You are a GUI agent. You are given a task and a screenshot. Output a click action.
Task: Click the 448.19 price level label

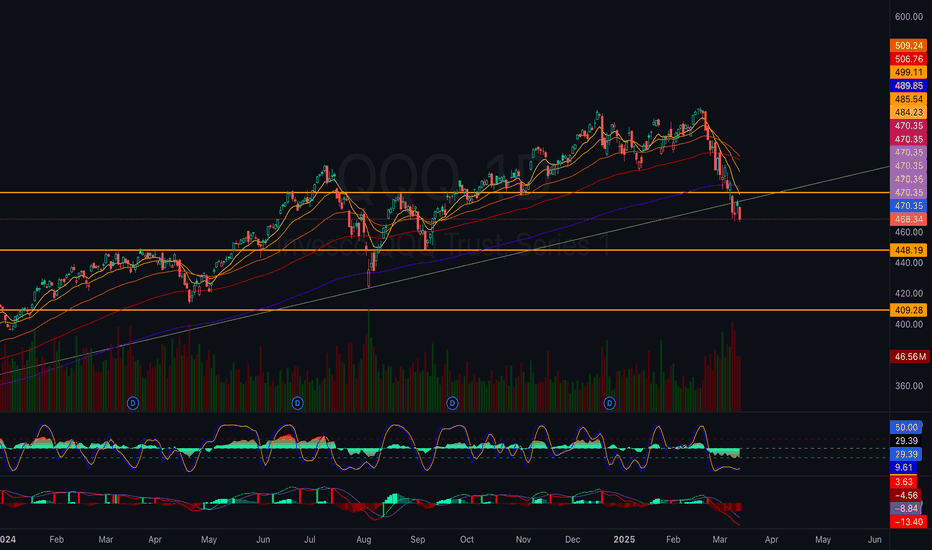[908, 250]
